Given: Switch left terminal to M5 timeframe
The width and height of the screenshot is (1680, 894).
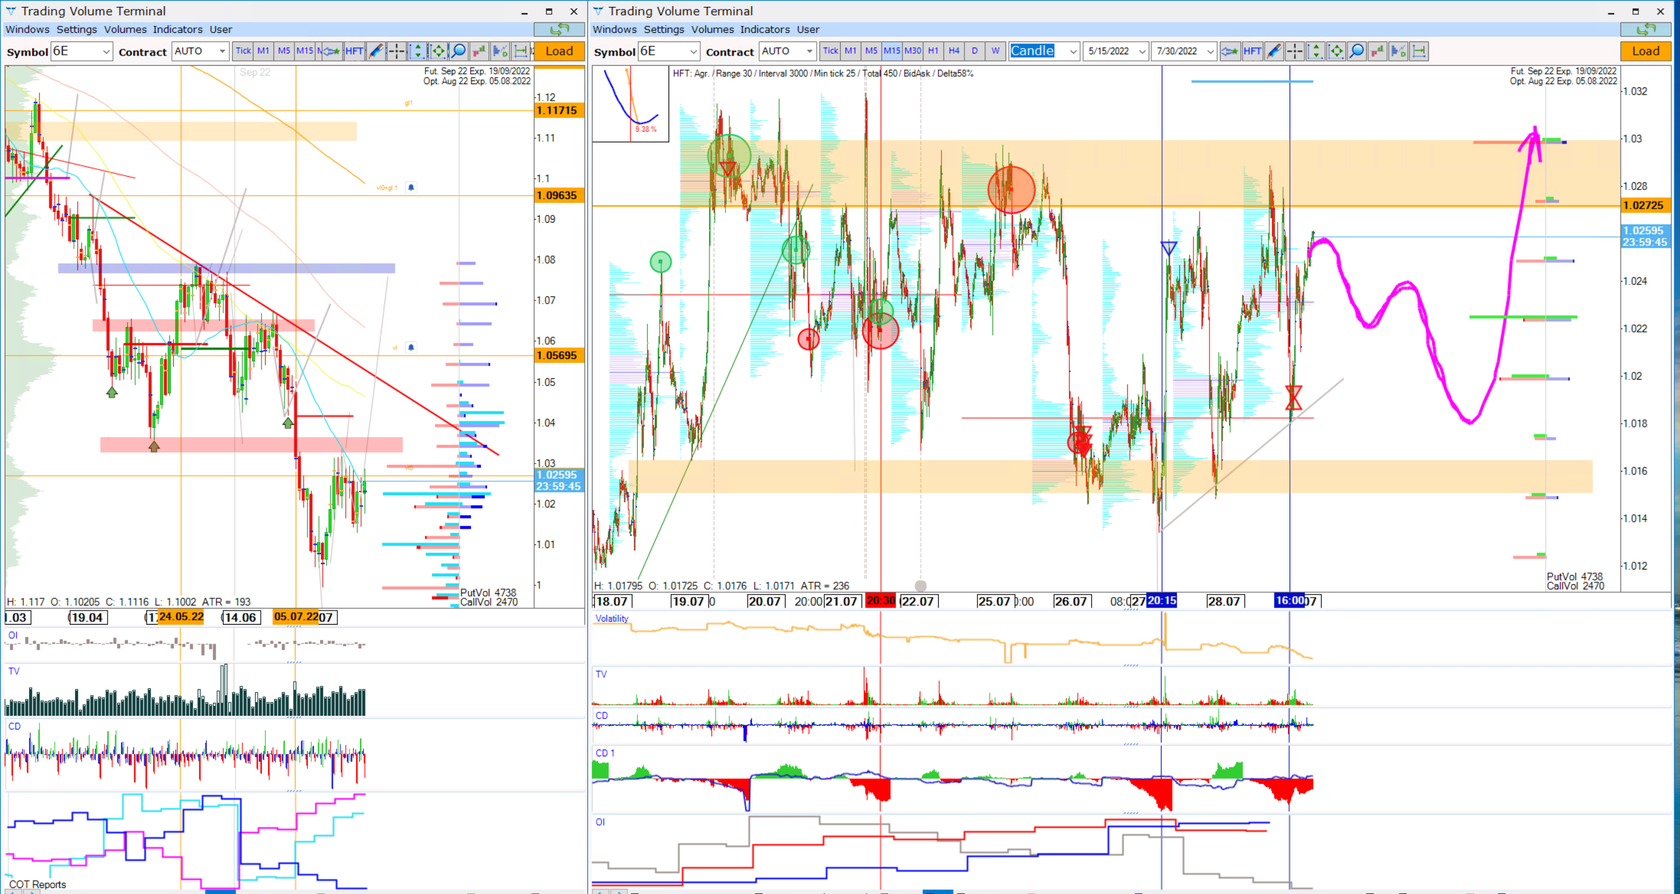Looking at the screenshot, I should pyautogui.click(x=284, y=51).
